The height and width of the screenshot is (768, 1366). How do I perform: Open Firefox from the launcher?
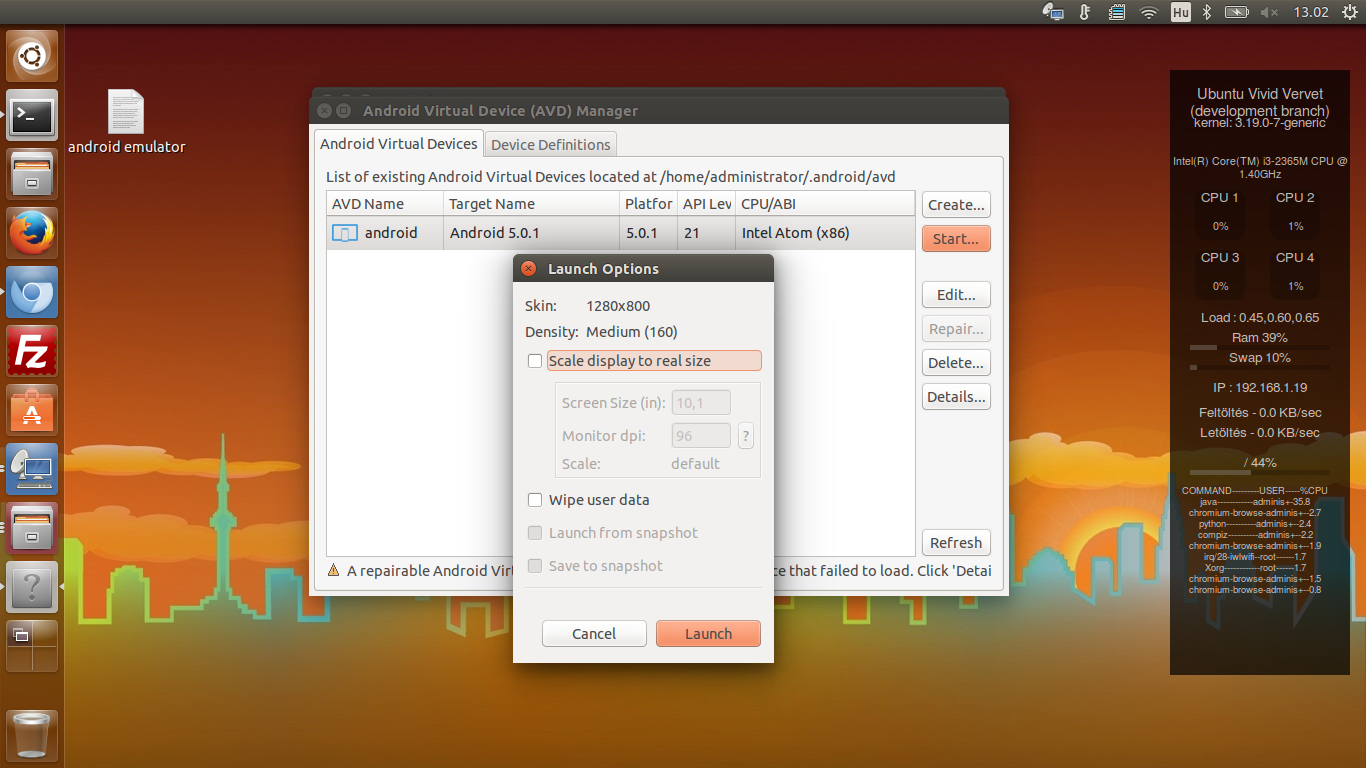[x=32, y=233]
